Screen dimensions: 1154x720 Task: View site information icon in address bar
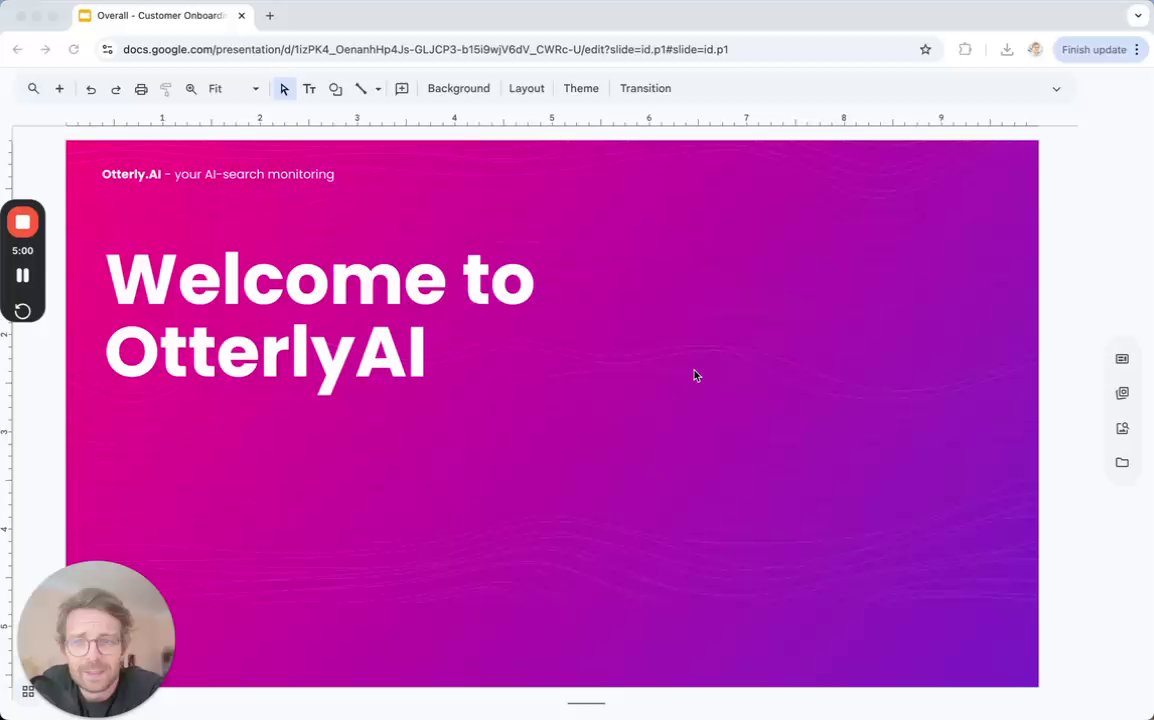tap(107, 49)
